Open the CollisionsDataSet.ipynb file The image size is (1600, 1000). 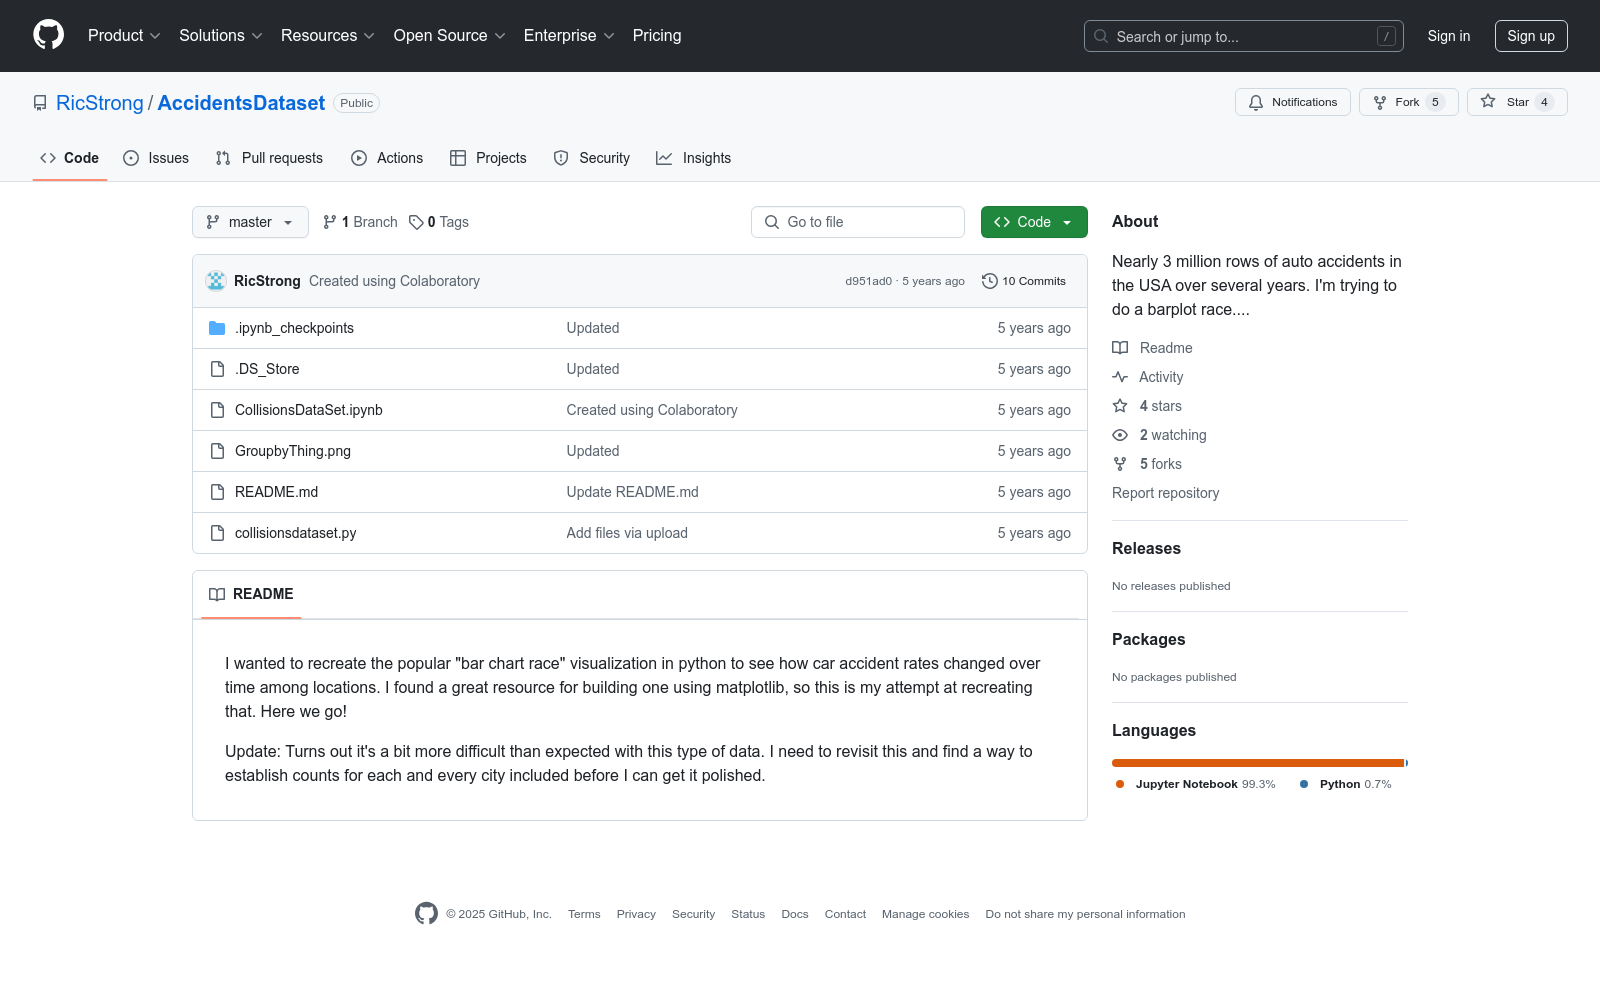pos(309,410)
